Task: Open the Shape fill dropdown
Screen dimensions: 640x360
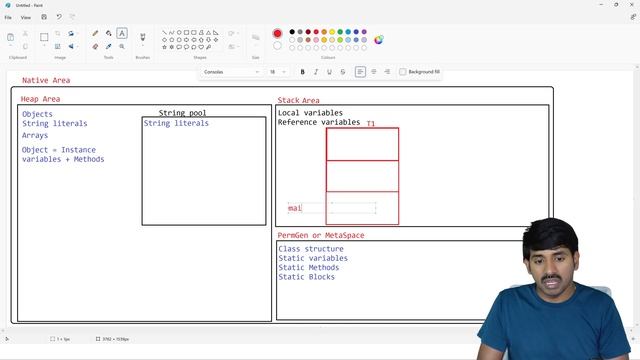Action: click(233, 47)
